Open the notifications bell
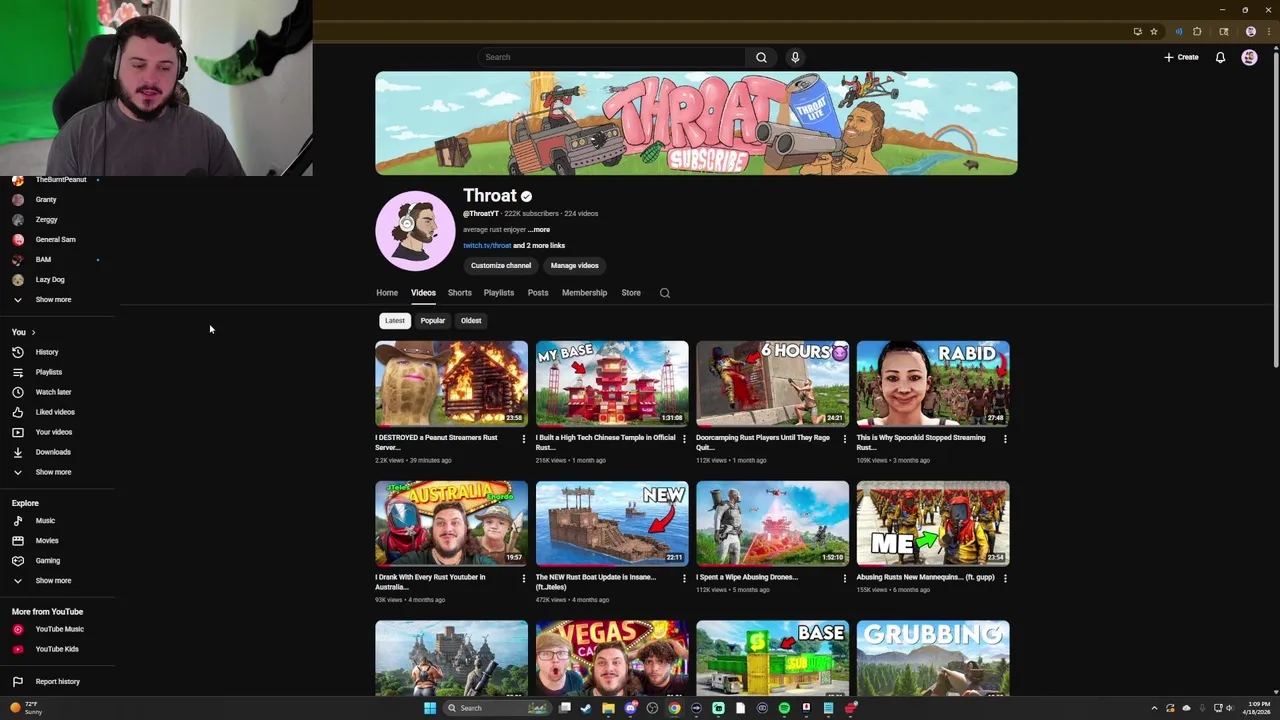The width and height of the screenshot is (1280, 720). [x=1220, y=57]
